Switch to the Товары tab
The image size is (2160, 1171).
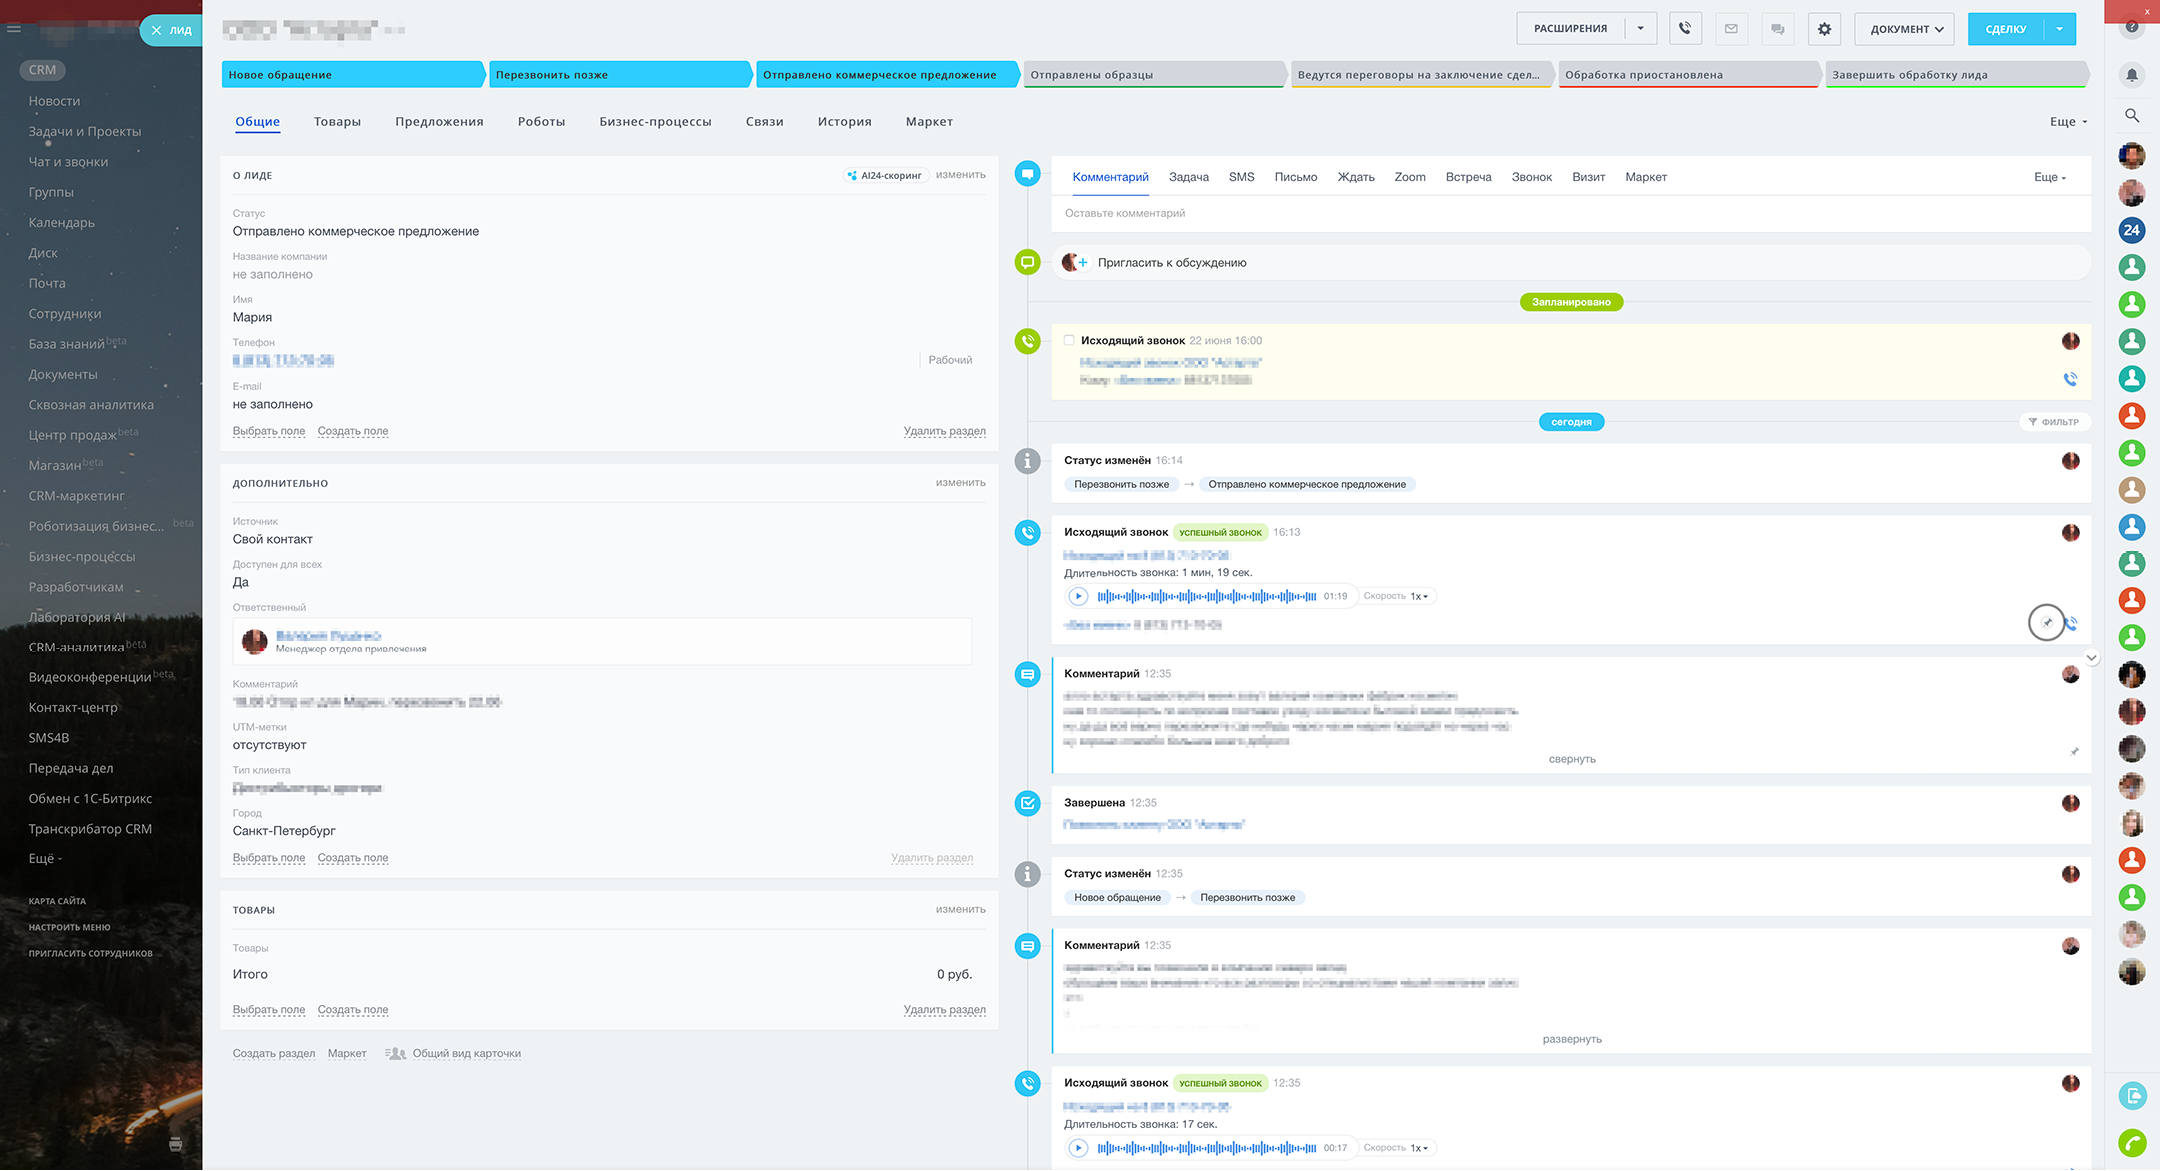click(x=337, y=122)
